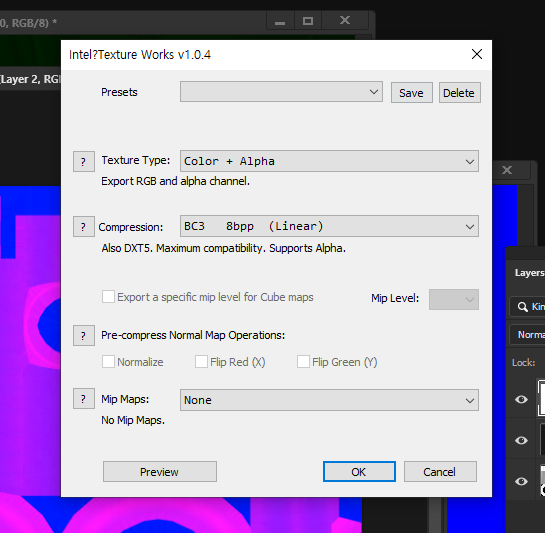Toggle the Flip Green (Y) checkbox
Viewport: 545px width, 533px height.
coord(303,362)
